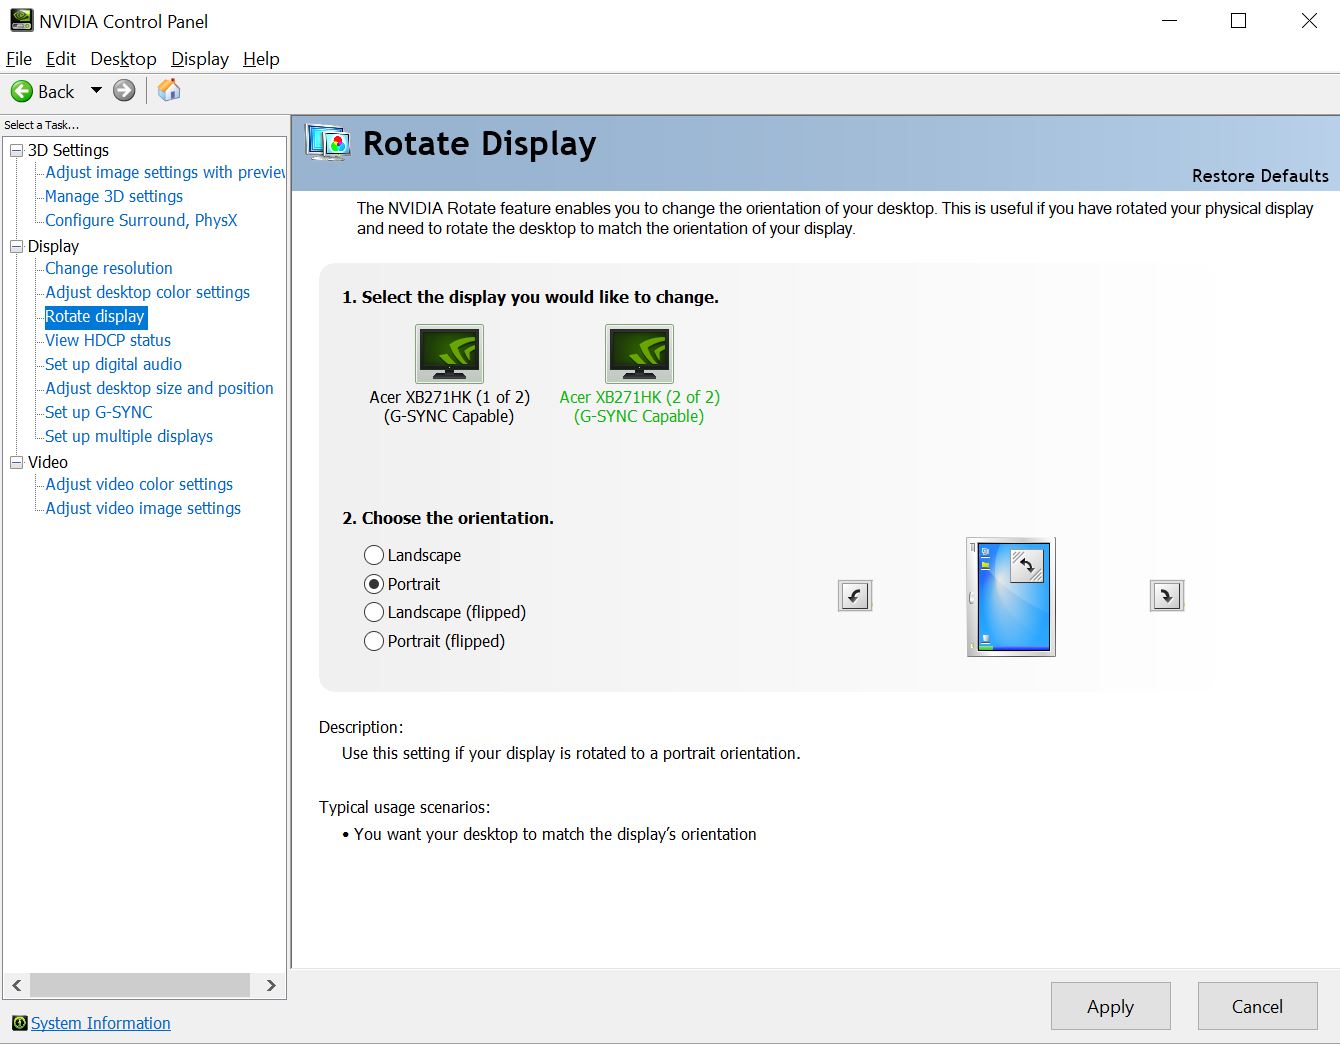Open the Edit menu
This screenshot has height=1044, width=1340.
[61, 59]
